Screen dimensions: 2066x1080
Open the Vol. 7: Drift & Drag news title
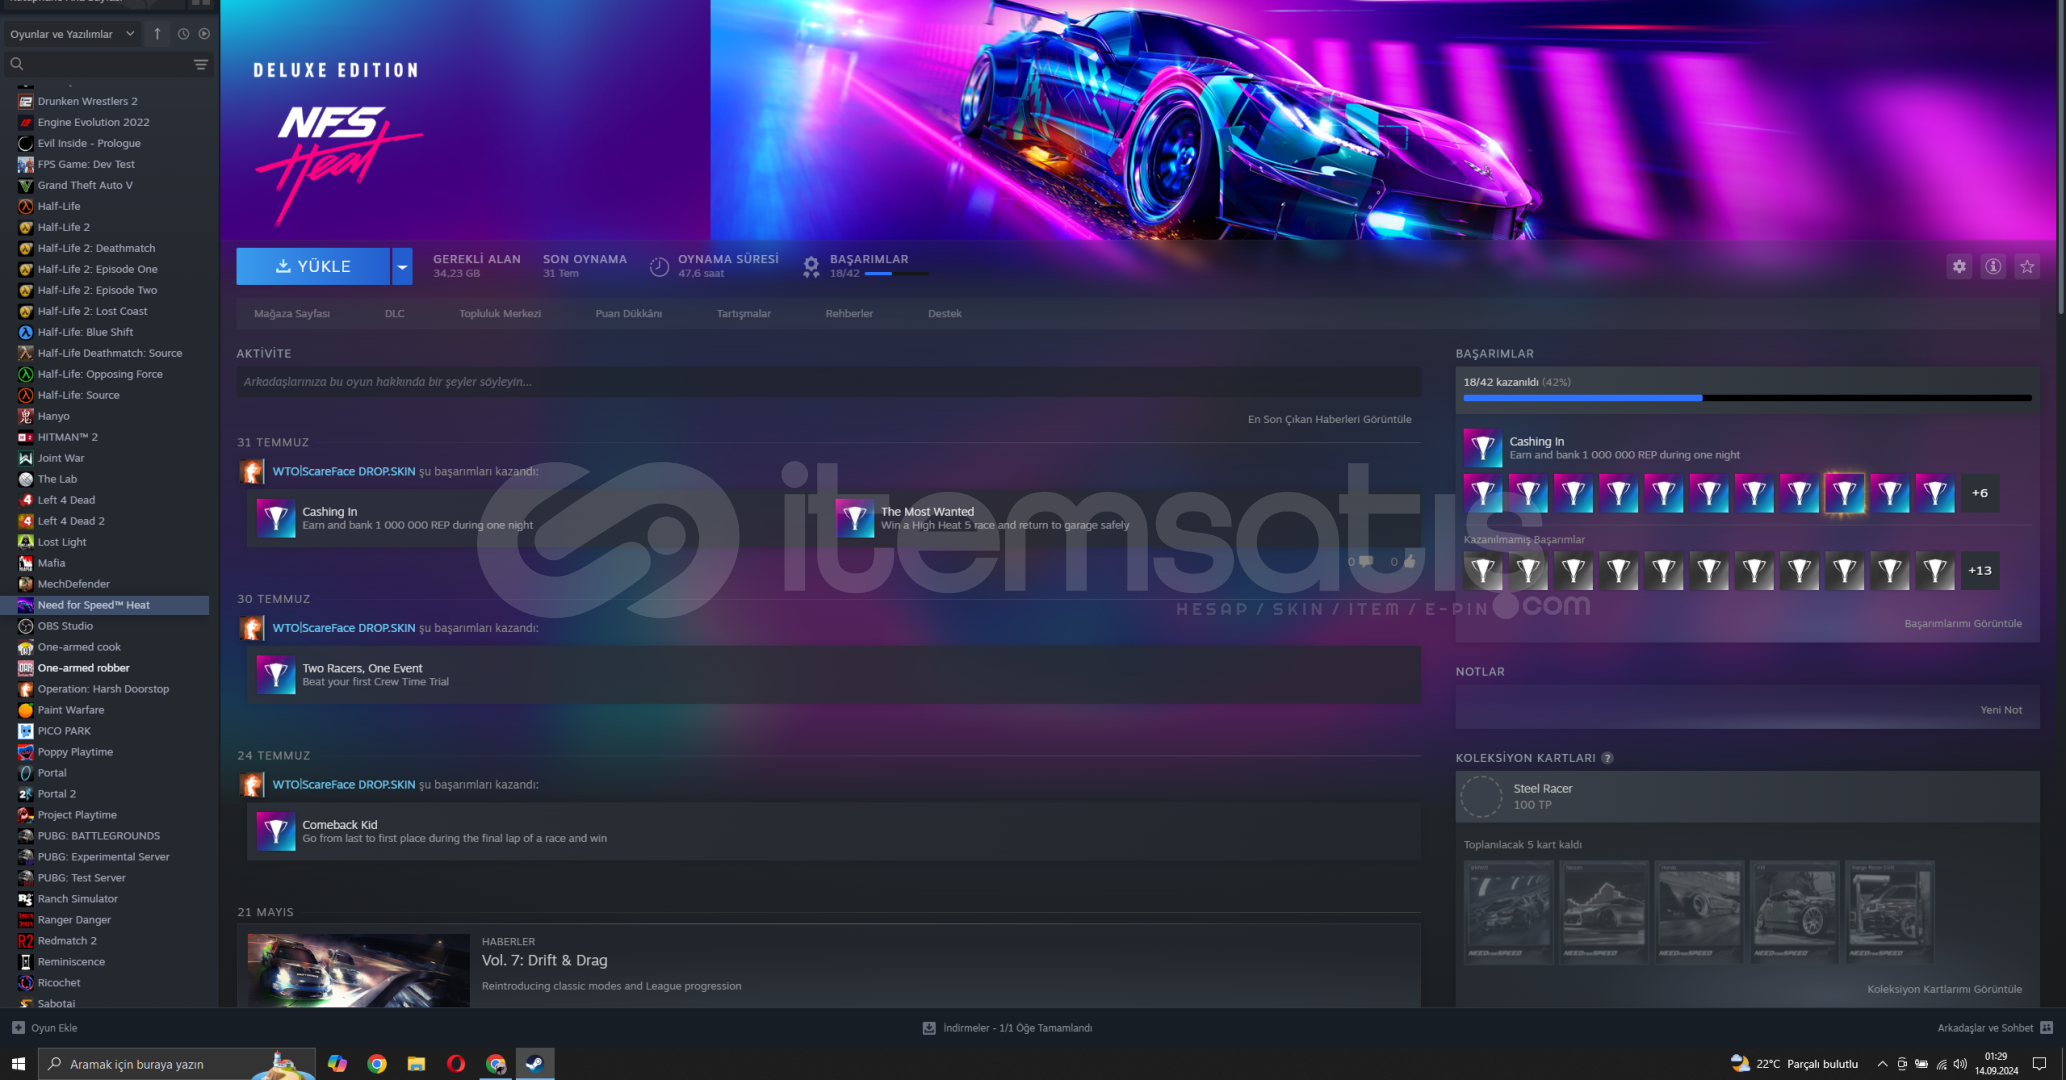pyautogui.click(x=545, y=960)
